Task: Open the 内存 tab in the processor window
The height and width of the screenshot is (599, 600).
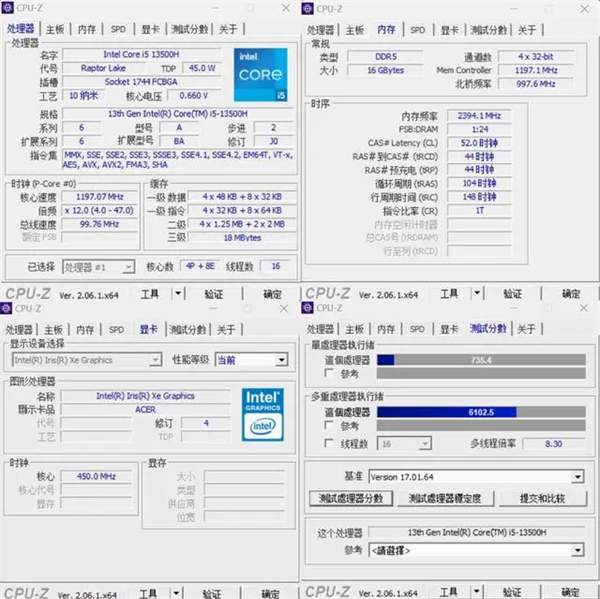Action: click(x=87, y=29)
